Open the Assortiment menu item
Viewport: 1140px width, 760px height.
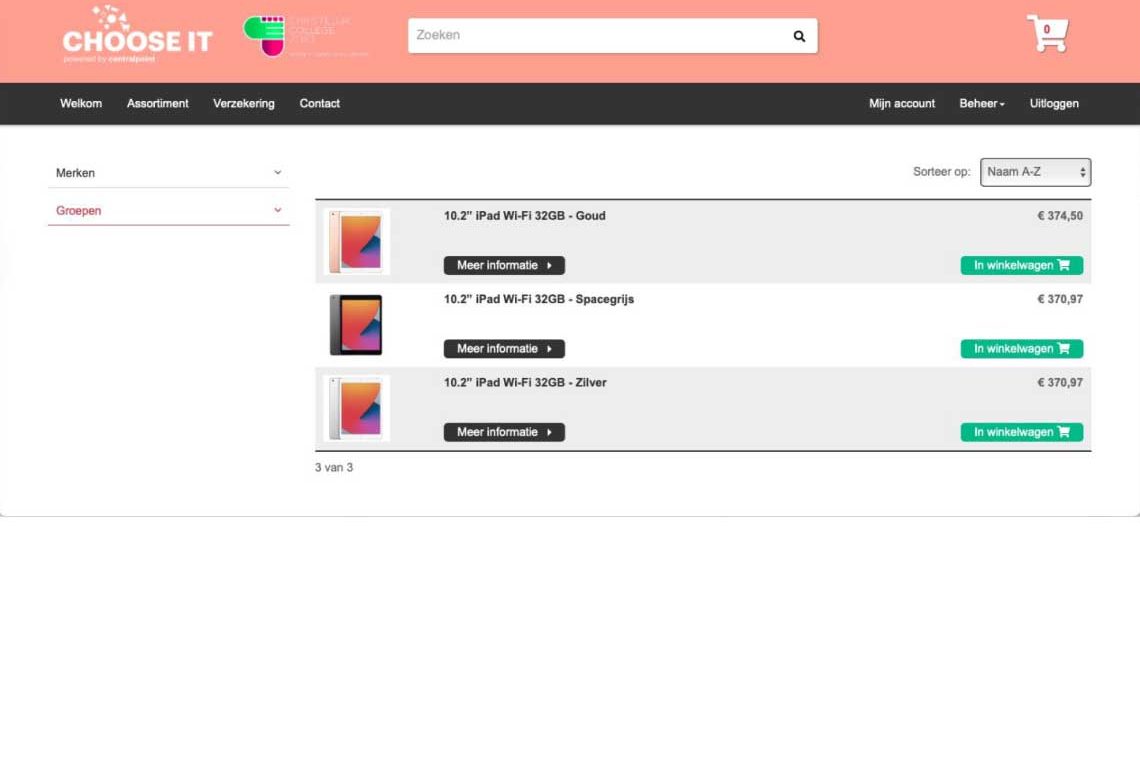[157, 103]
